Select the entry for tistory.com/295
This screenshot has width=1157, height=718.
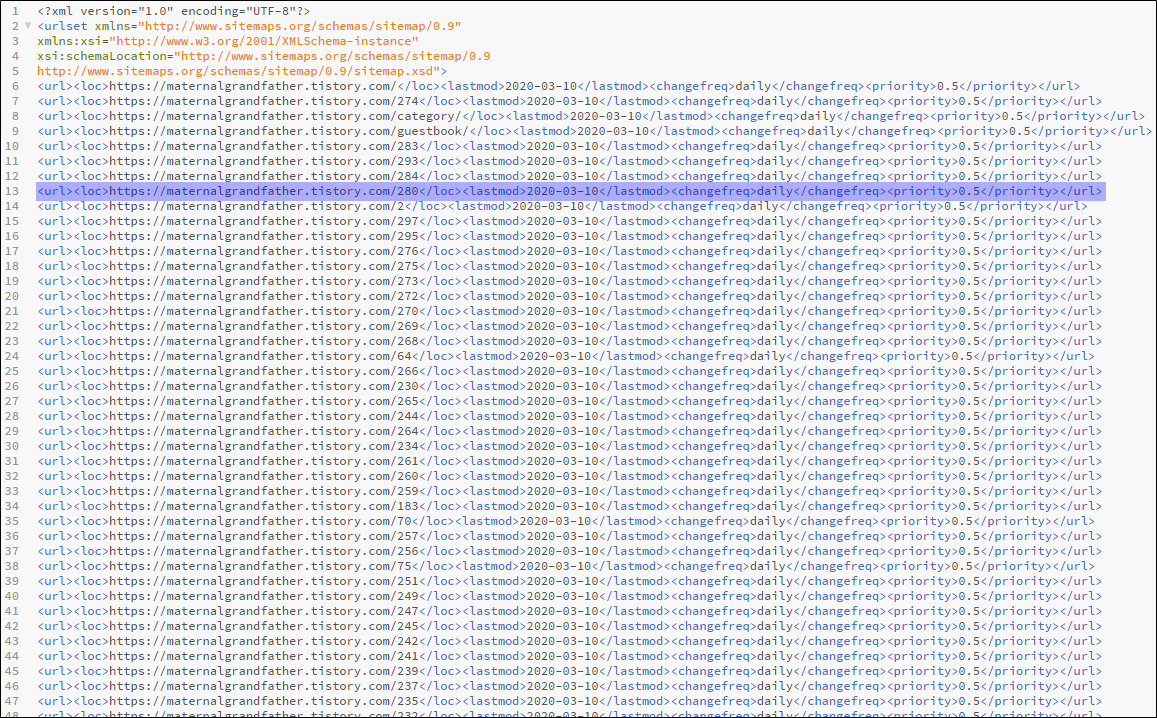(x=570, y=236)
